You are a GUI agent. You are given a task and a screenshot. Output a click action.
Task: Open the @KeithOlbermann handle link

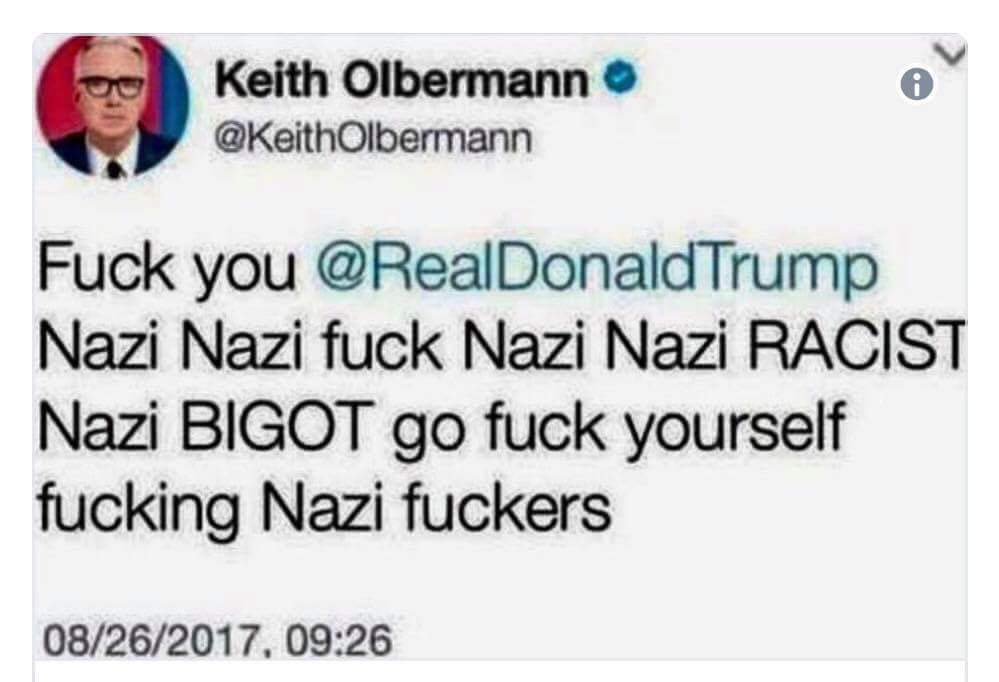(x=373, y=138)
